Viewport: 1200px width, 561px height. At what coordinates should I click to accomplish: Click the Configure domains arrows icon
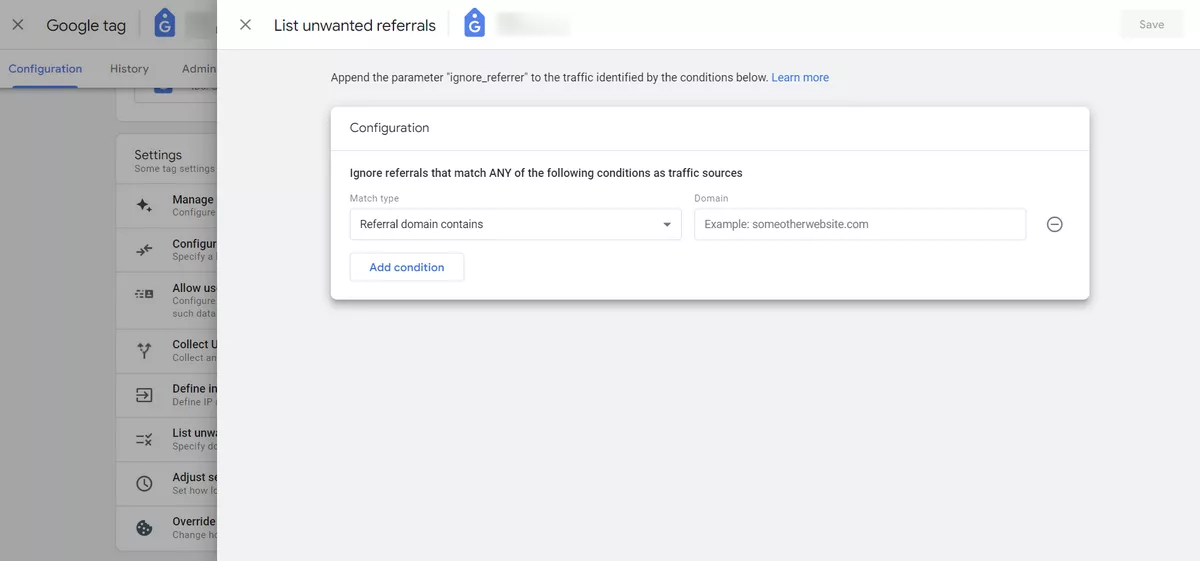(144, 250)
